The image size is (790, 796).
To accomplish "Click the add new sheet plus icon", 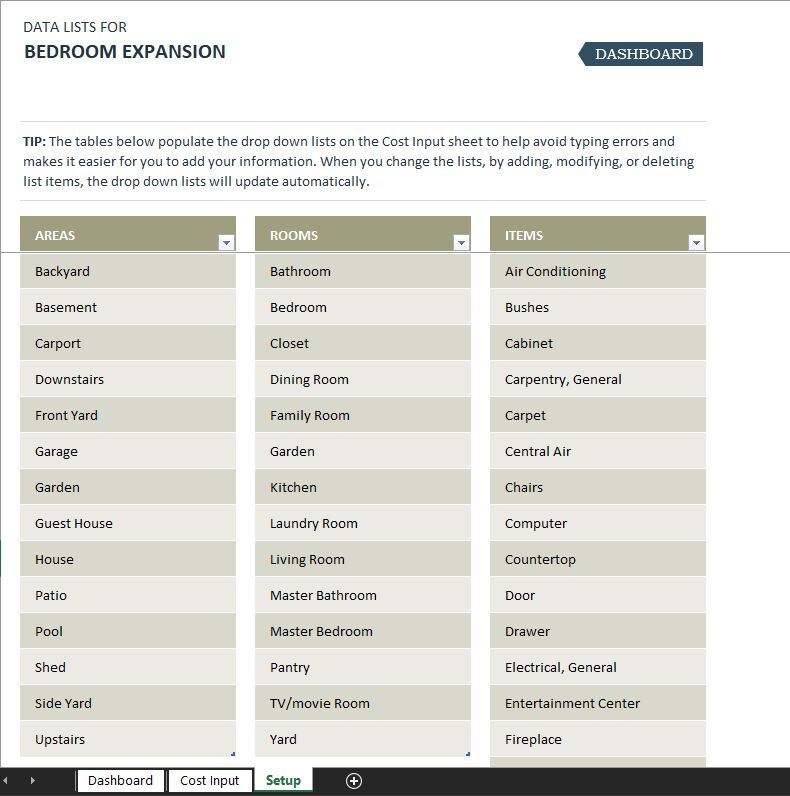I will 353,781.
